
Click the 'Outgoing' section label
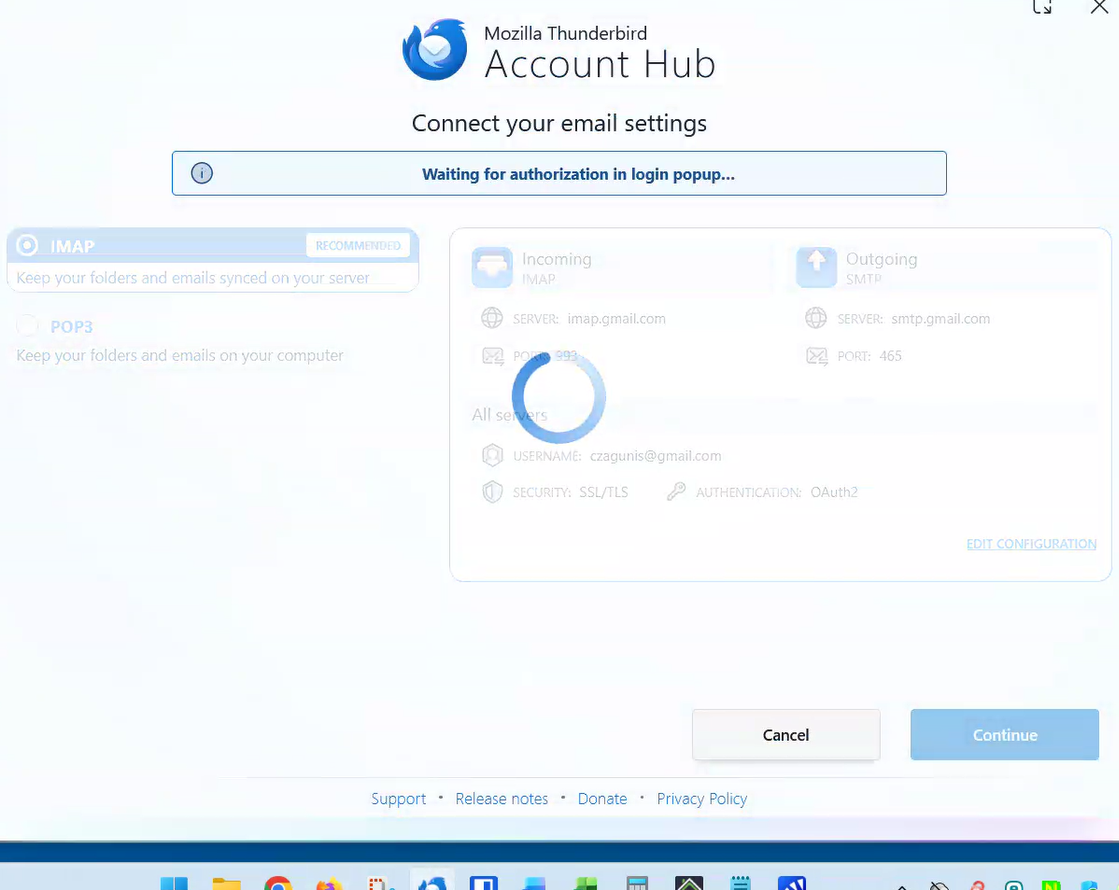881,259
